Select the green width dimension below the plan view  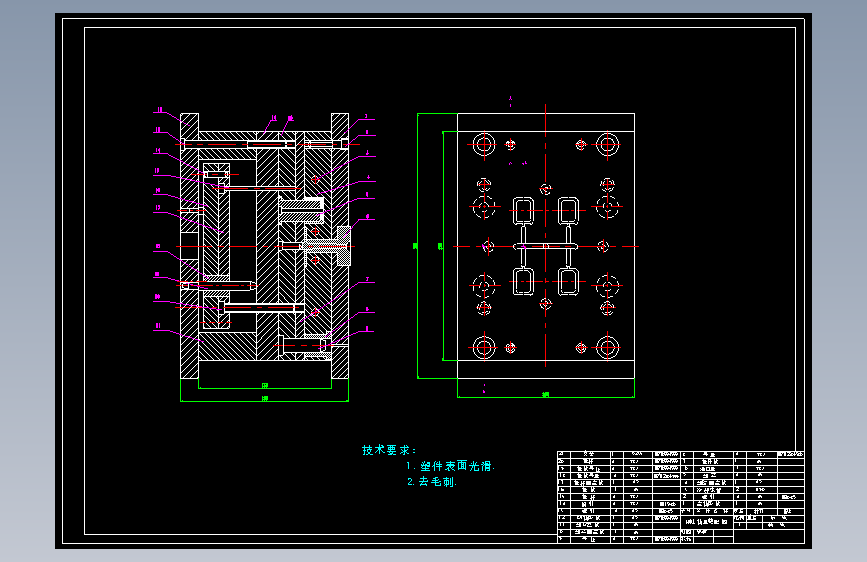tap(546, 395)
